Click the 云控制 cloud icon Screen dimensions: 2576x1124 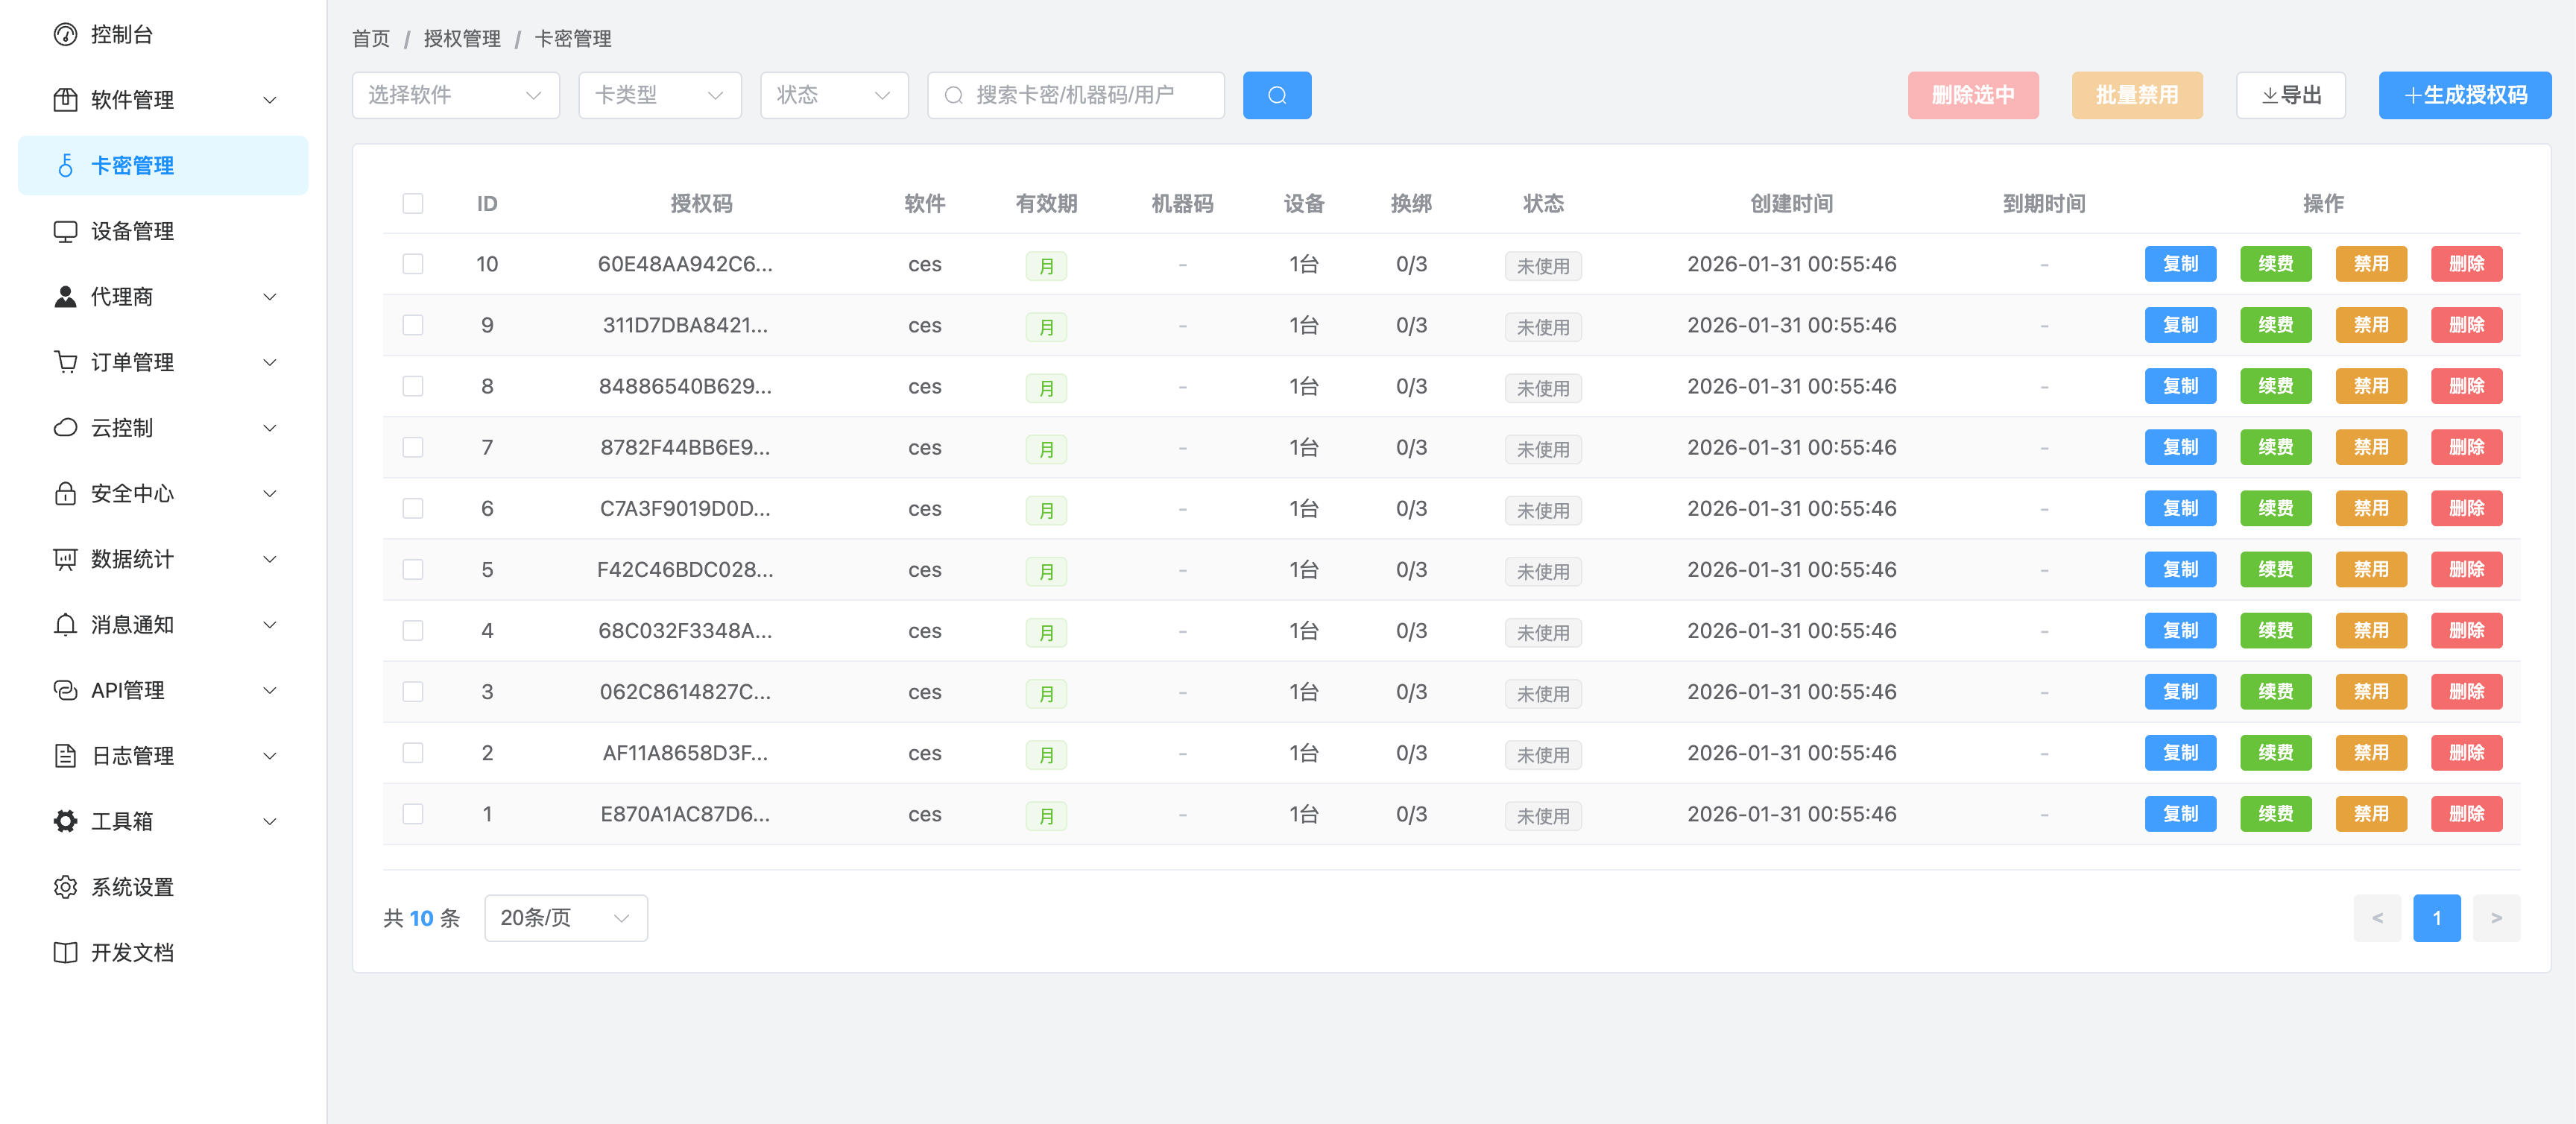65,428
